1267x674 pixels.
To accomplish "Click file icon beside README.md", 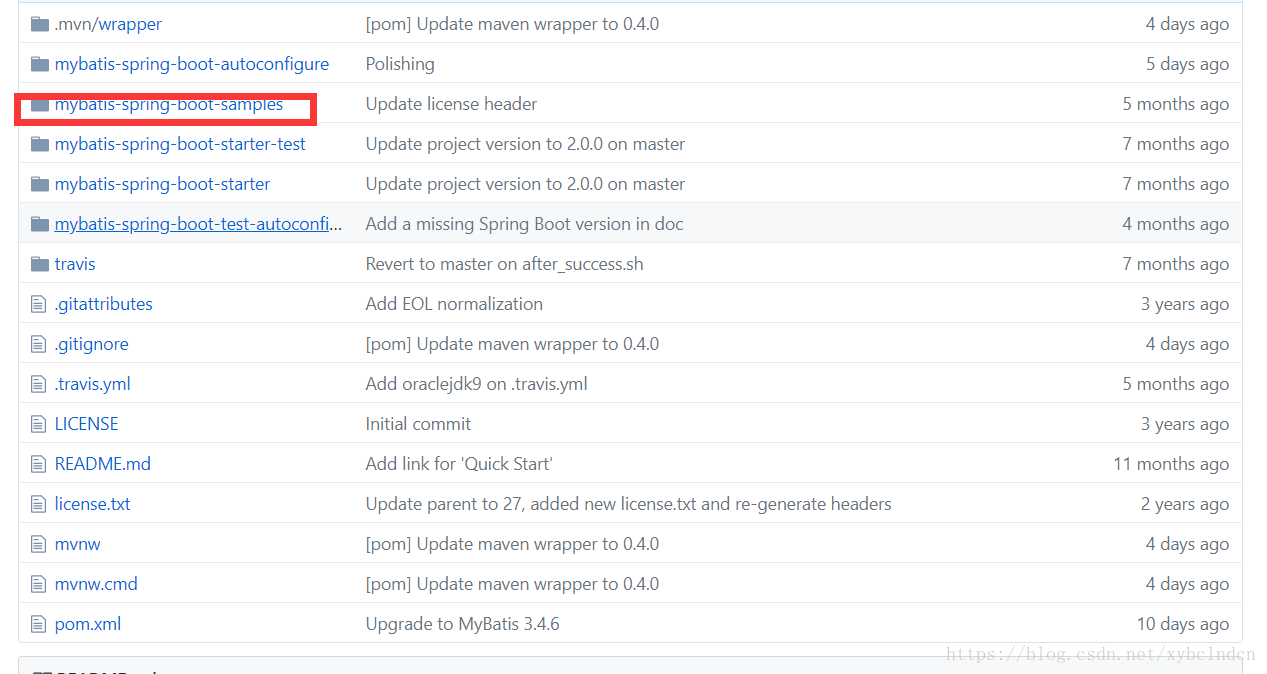I will click(x=39, y=464).
